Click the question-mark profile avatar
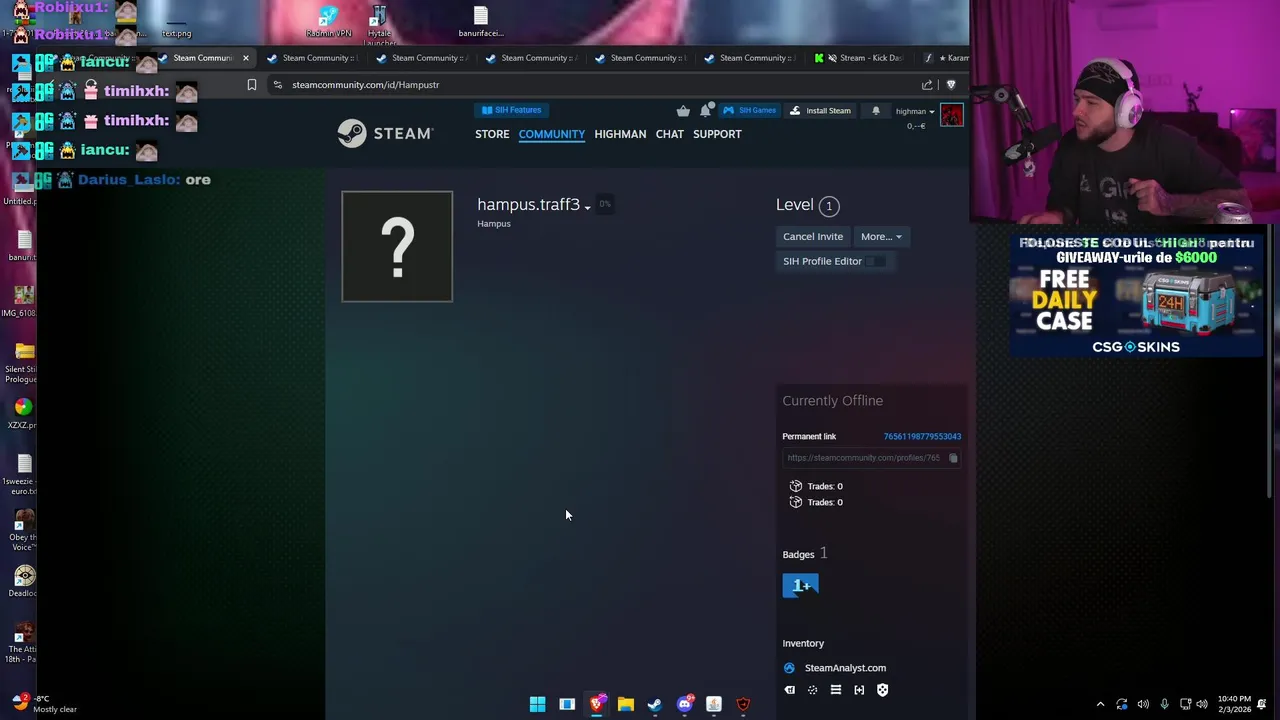This screenshot has height=720, width=1280. [x=397, y=246]
